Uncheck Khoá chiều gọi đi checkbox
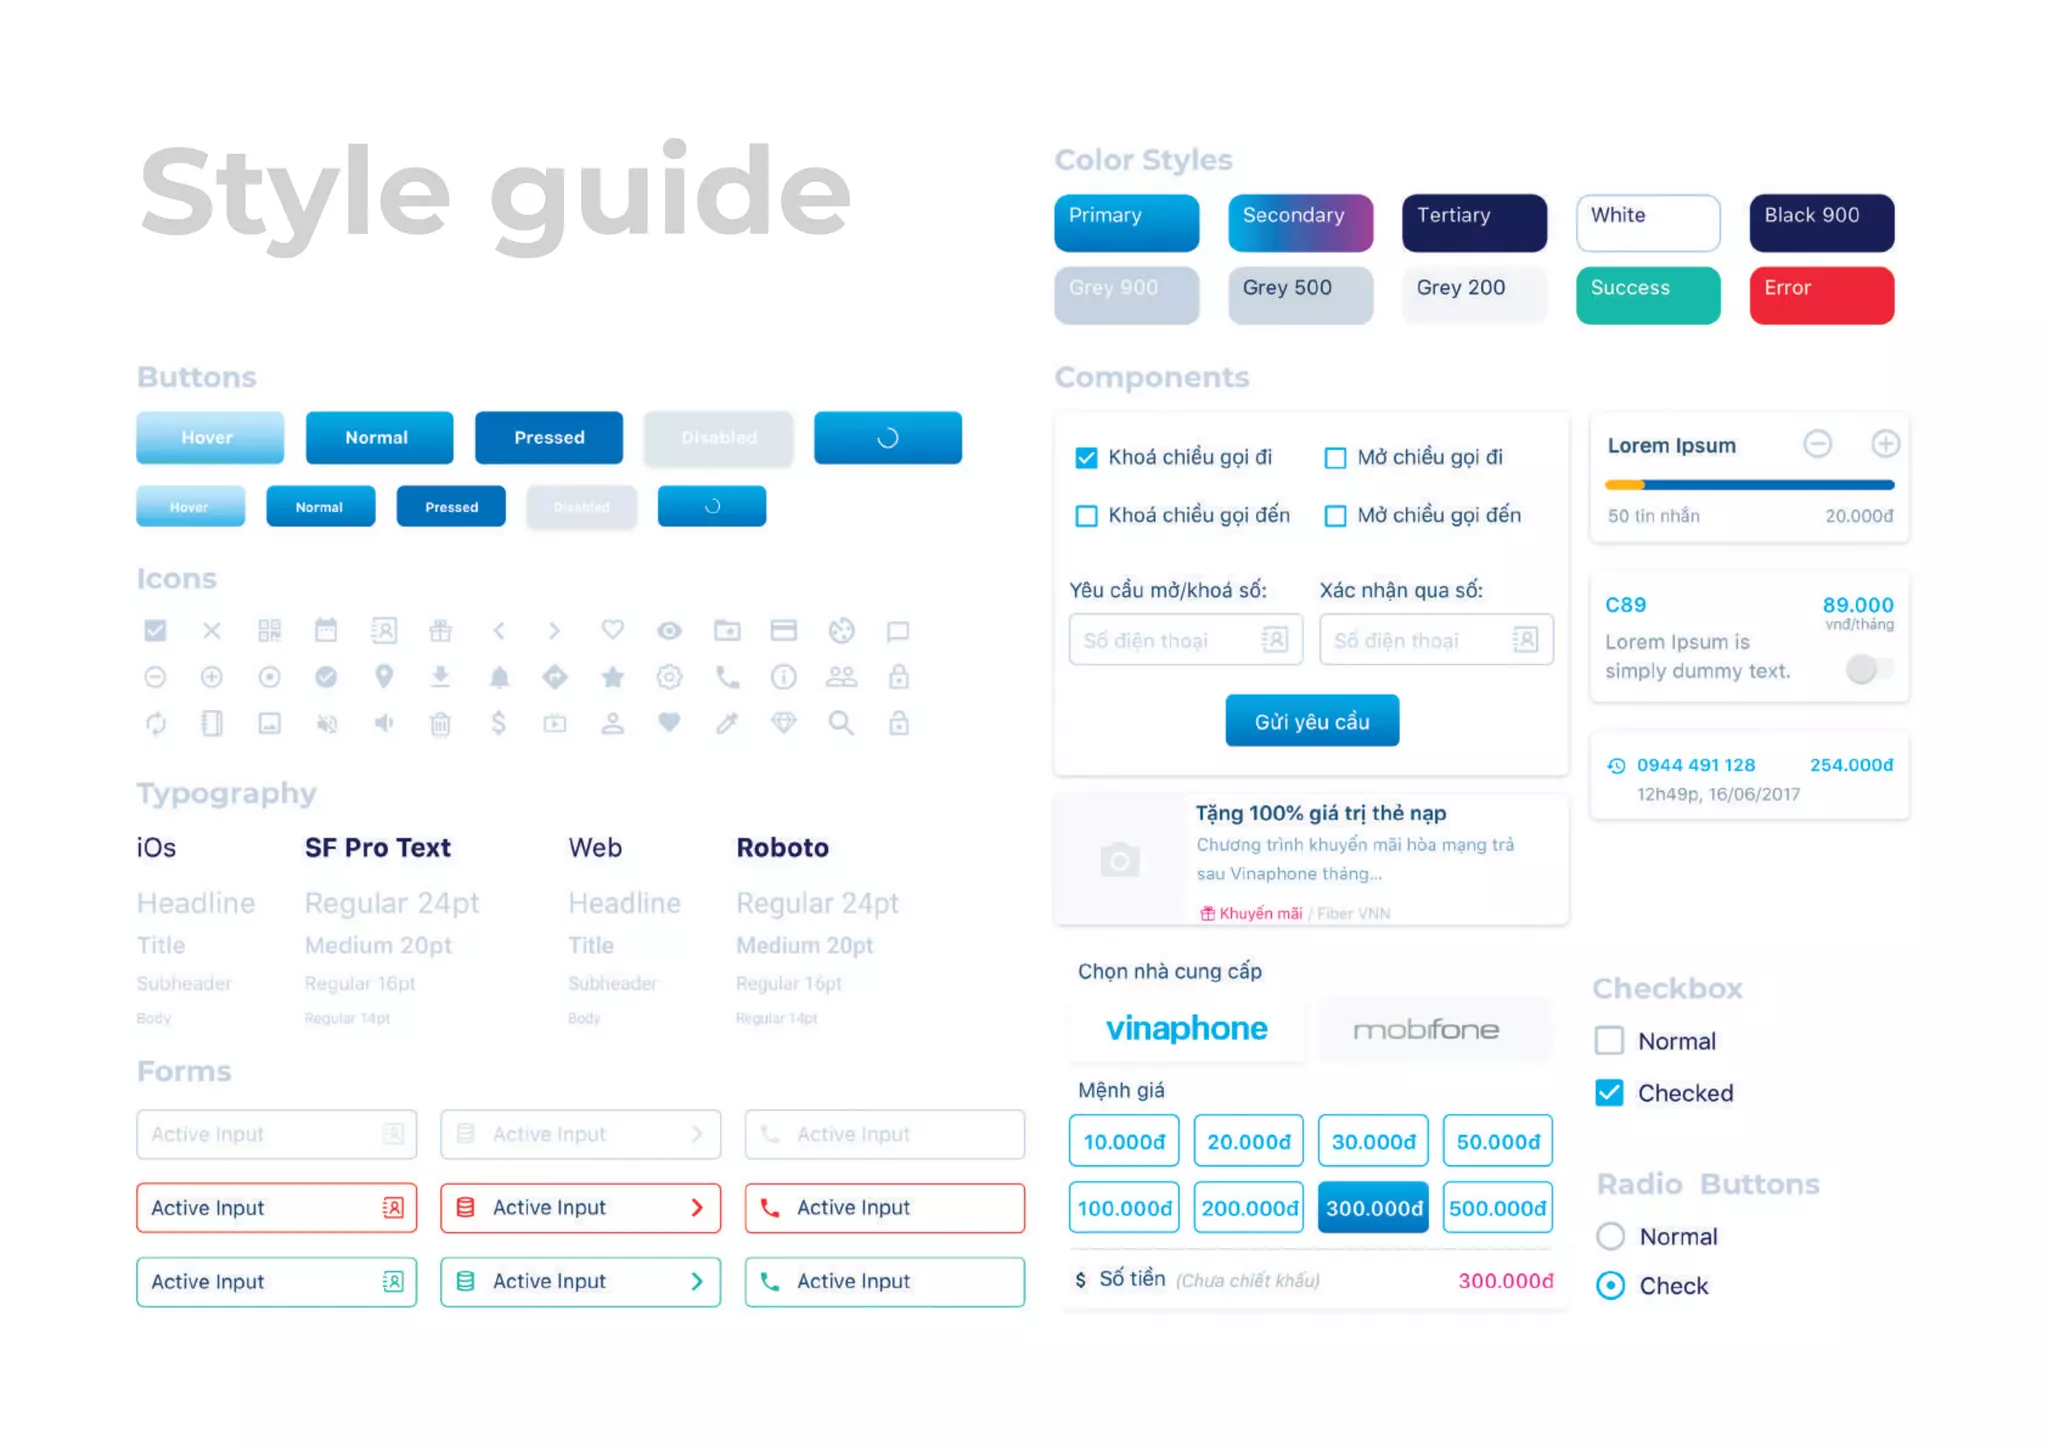The width and height of the screenshot is (2048, 1448). coord(1086,458)
